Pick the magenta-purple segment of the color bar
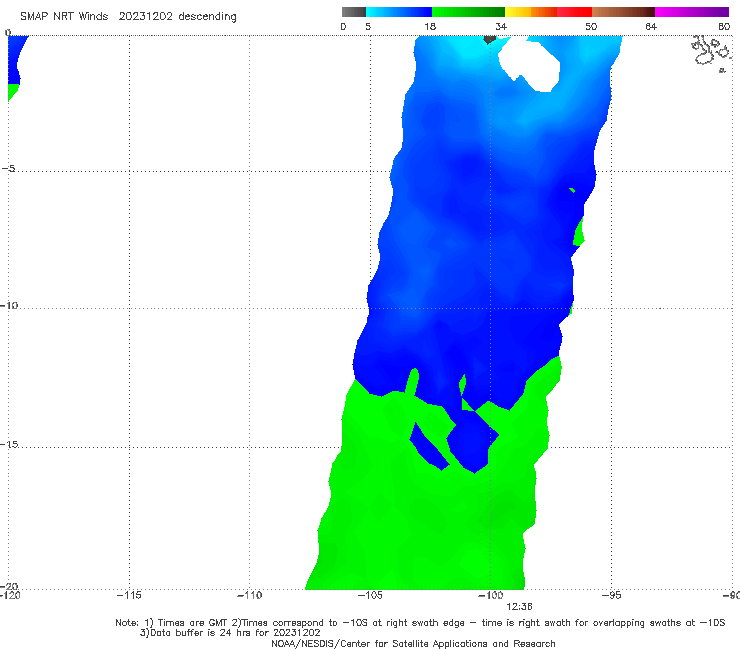The width and height of the screenshot is (740, 650). click(x=692, y=12)
